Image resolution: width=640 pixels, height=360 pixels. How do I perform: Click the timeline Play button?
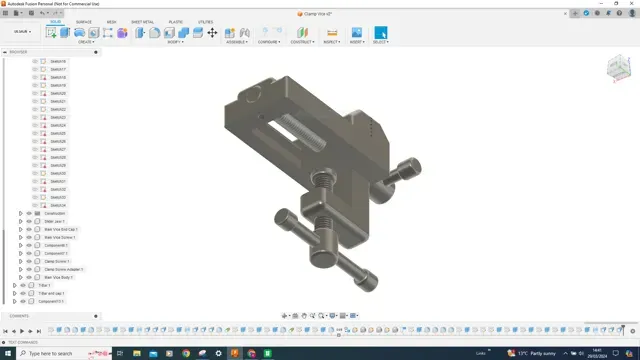(x=22, y=331)
